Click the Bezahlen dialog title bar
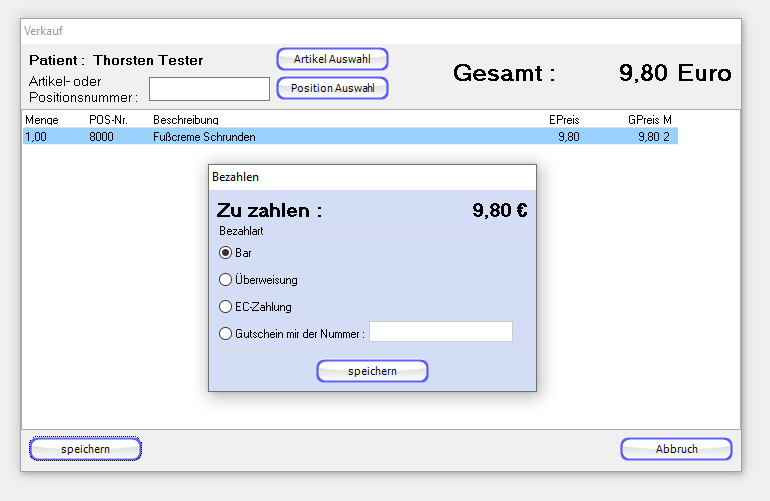The image size is (770, 501). tap(371, 177)
